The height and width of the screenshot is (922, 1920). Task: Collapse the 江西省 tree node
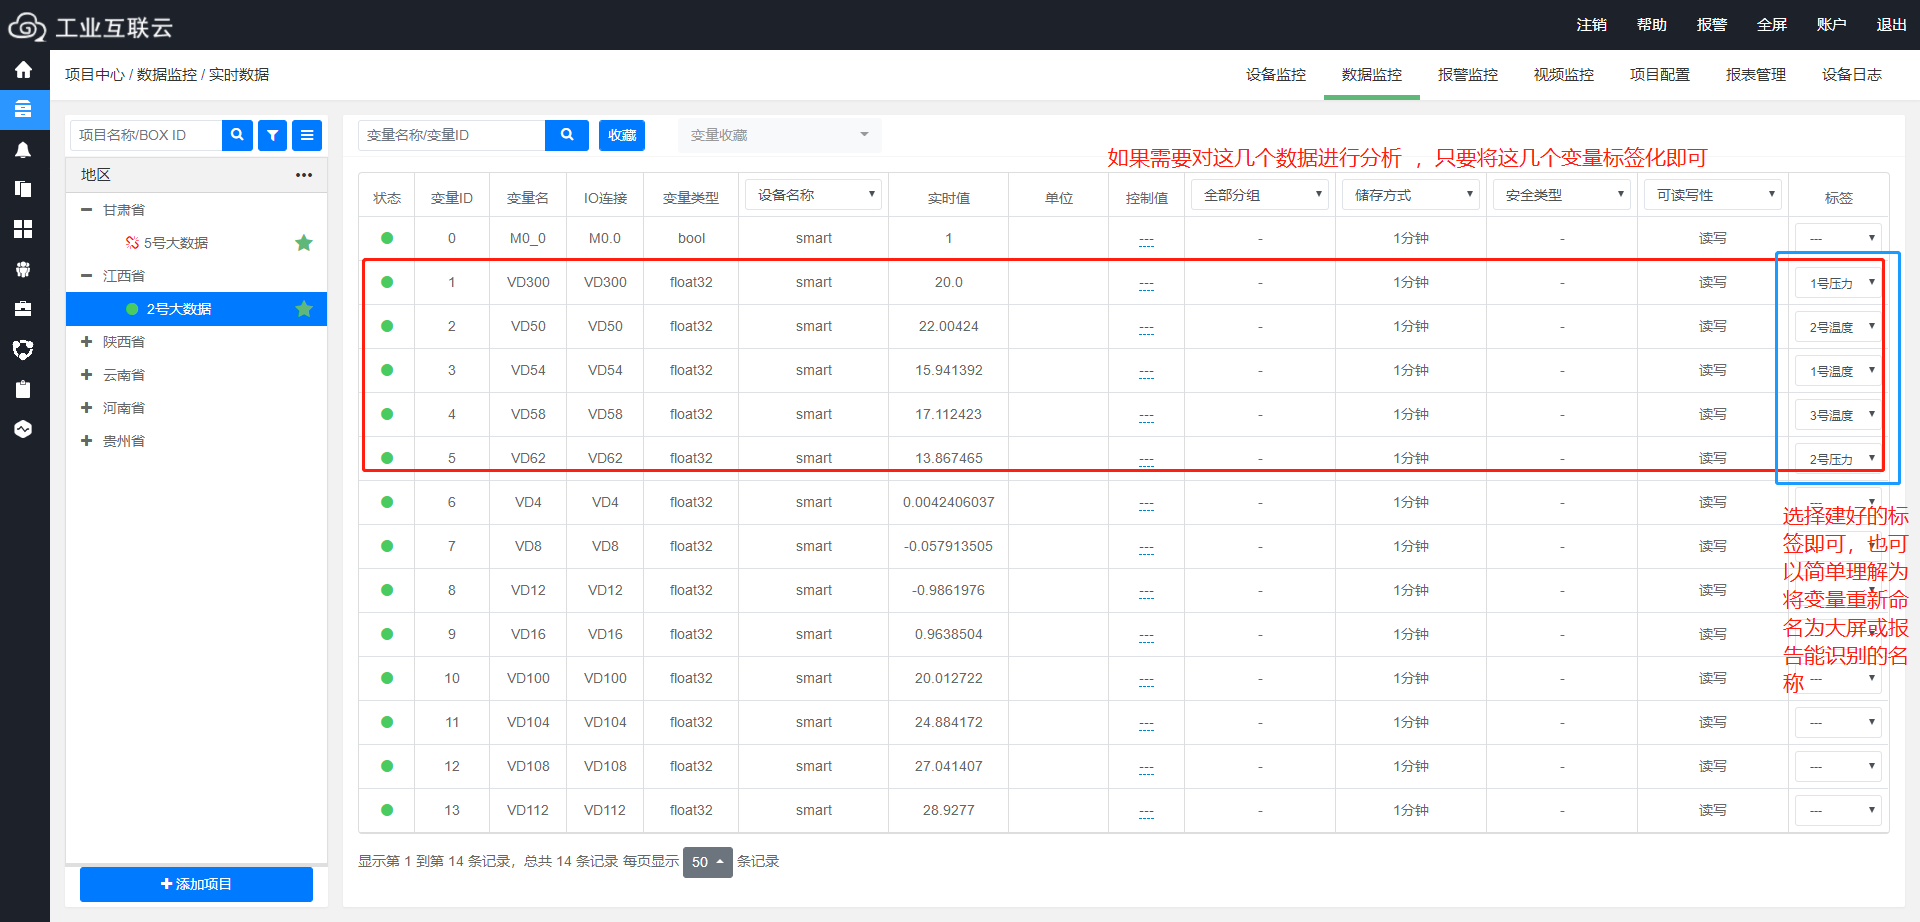click(x=86, y=276)
